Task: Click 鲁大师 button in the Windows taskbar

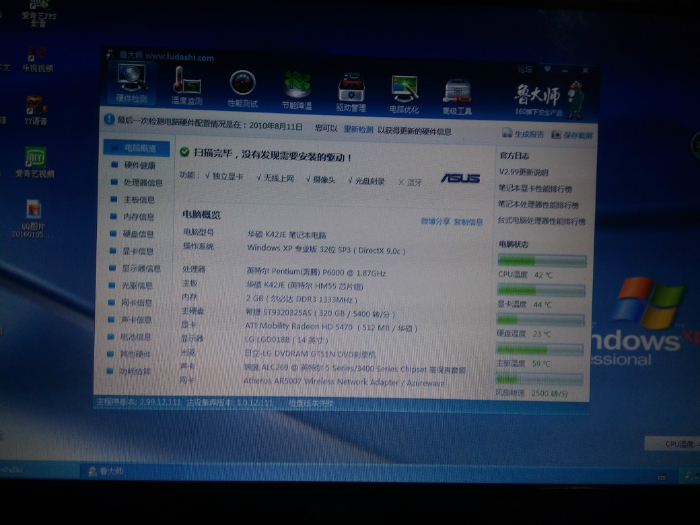Action: click(105, 470)
